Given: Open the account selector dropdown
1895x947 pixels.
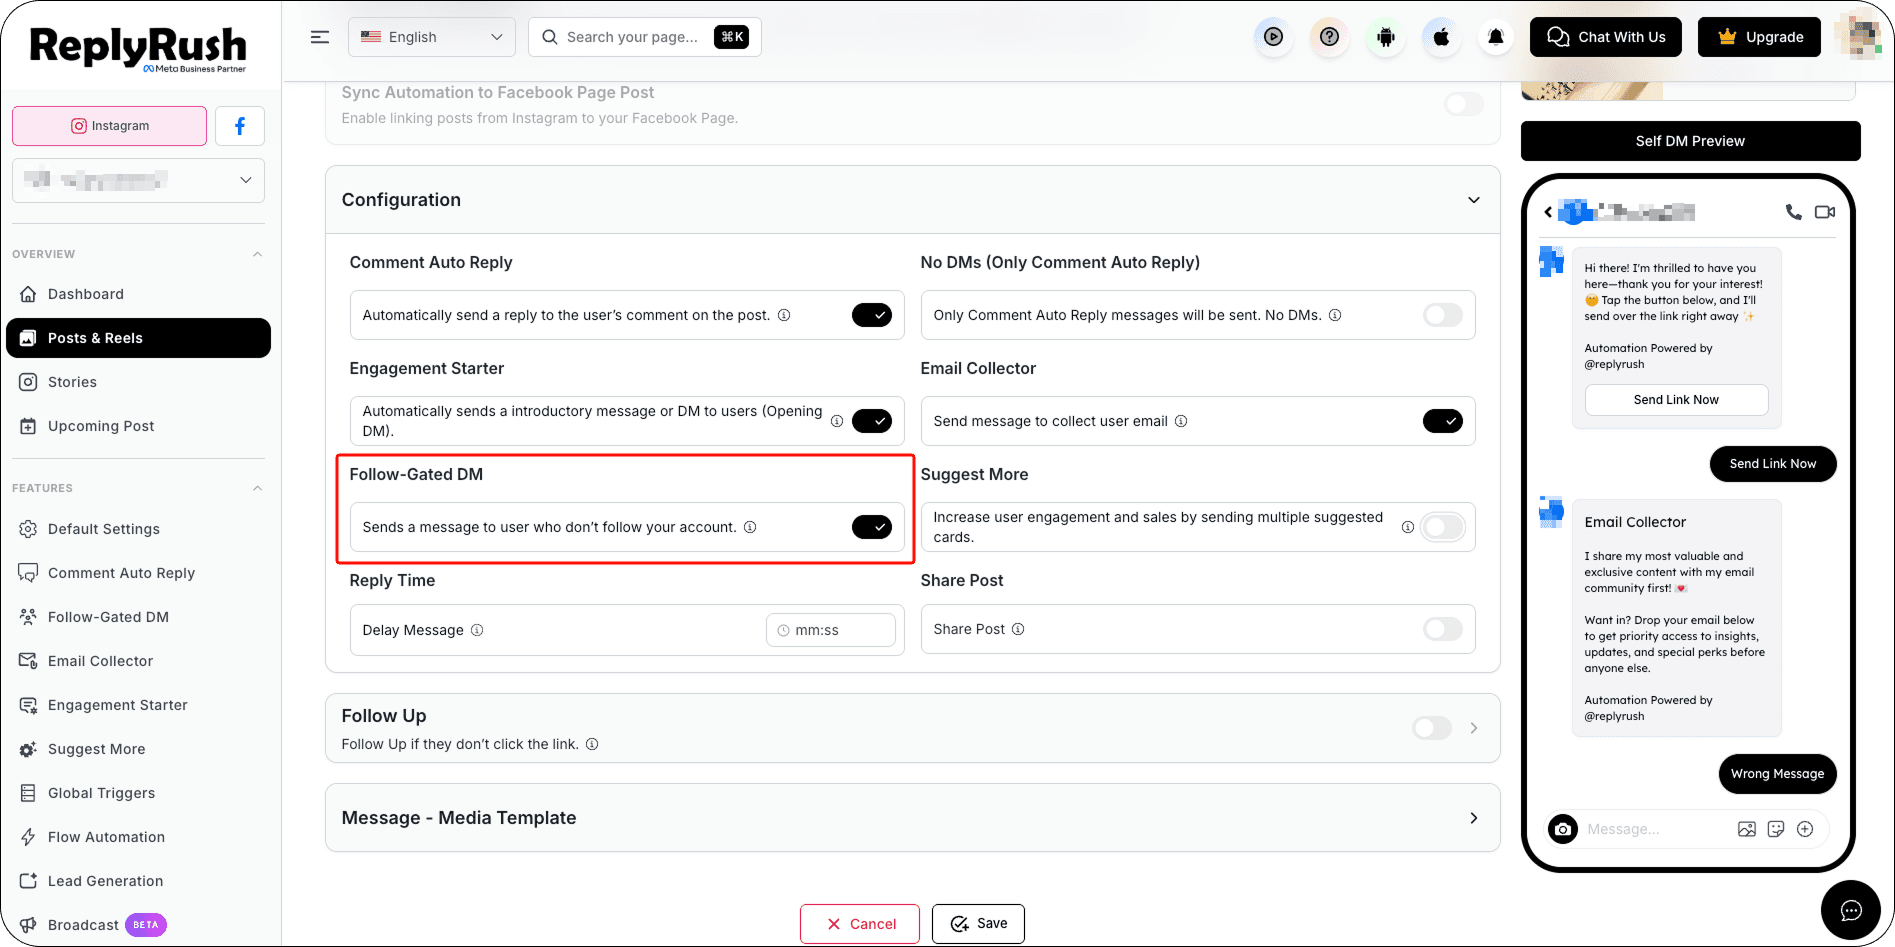Looking at the screenshot, I should click(x=139, y=180).
